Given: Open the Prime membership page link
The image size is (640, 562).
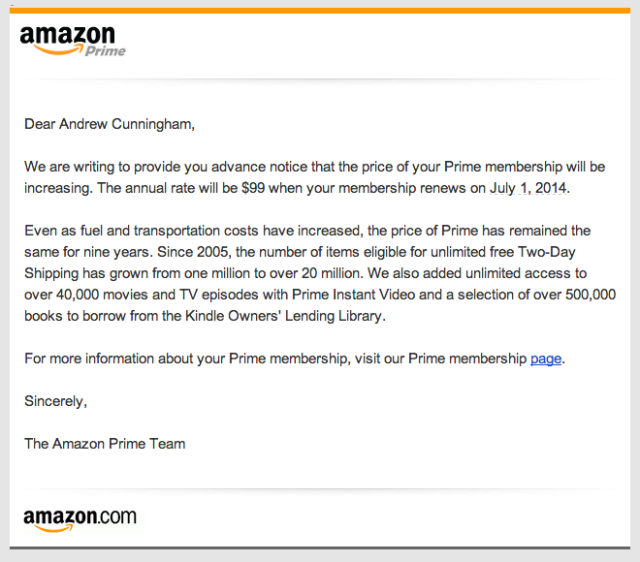Looking at the screenshot, I should pos(546,359).
